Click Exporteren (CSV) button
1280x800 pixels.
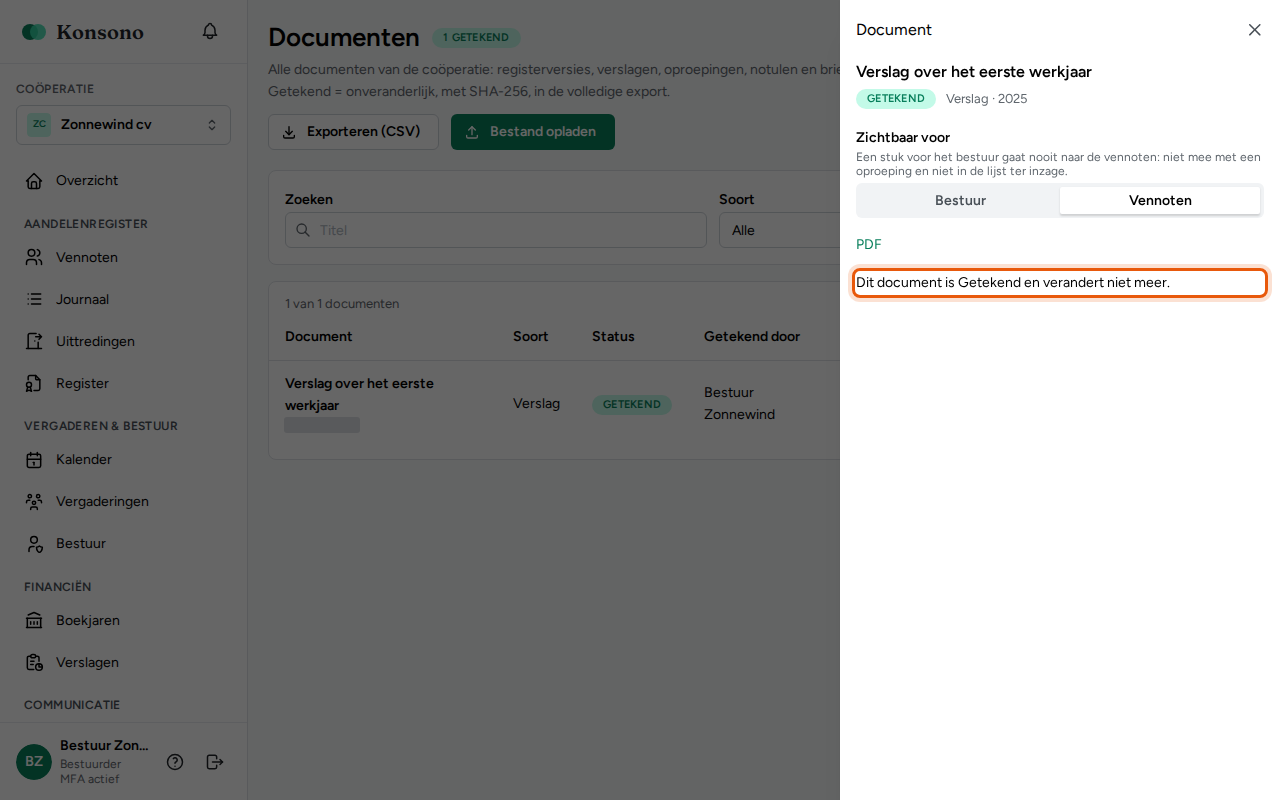(353, 132)
